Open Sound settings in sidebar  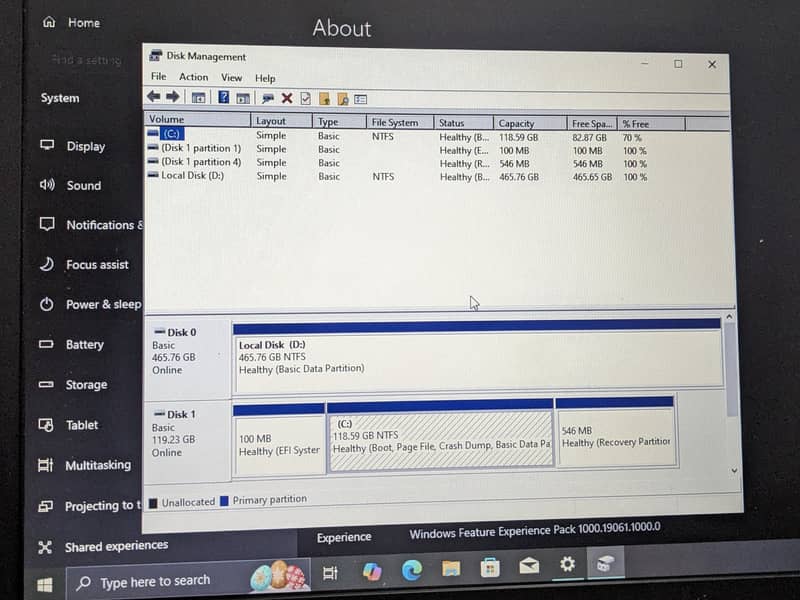coord(71,185)
